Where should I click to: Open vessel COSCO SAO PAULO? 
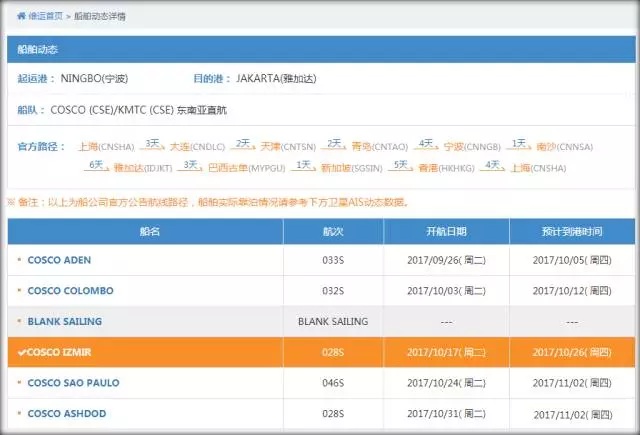73,383
